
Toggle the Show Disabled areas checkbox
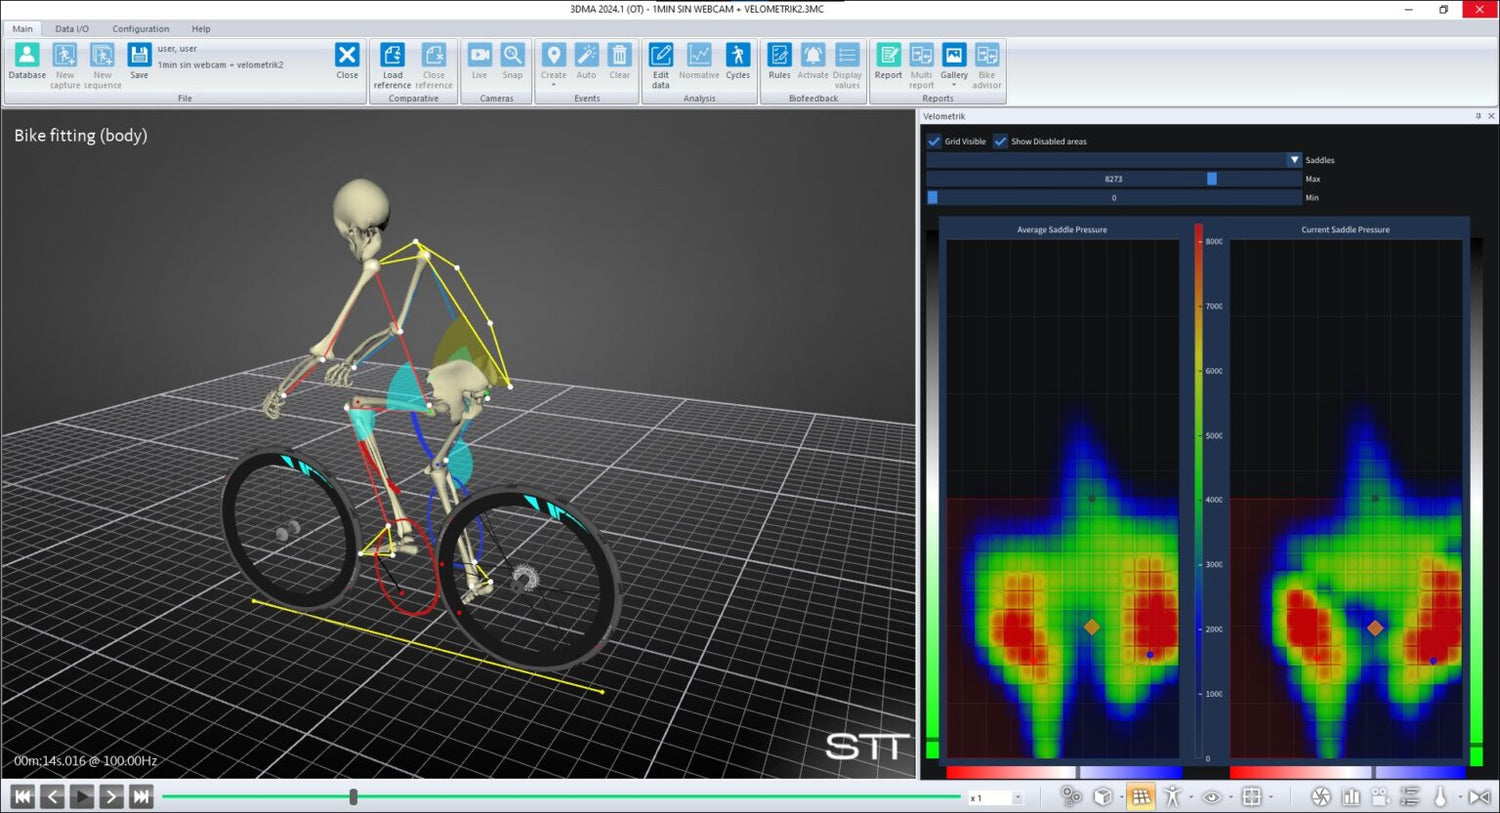[1000, 141]
